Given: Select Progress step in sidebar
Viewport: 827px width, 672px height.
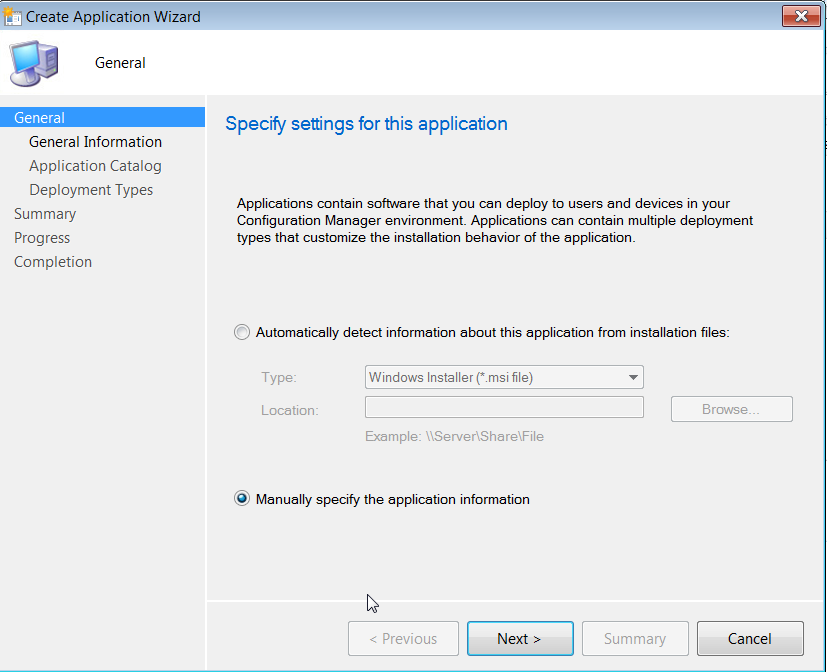Looking at the screenshot, I should (42, 238).
